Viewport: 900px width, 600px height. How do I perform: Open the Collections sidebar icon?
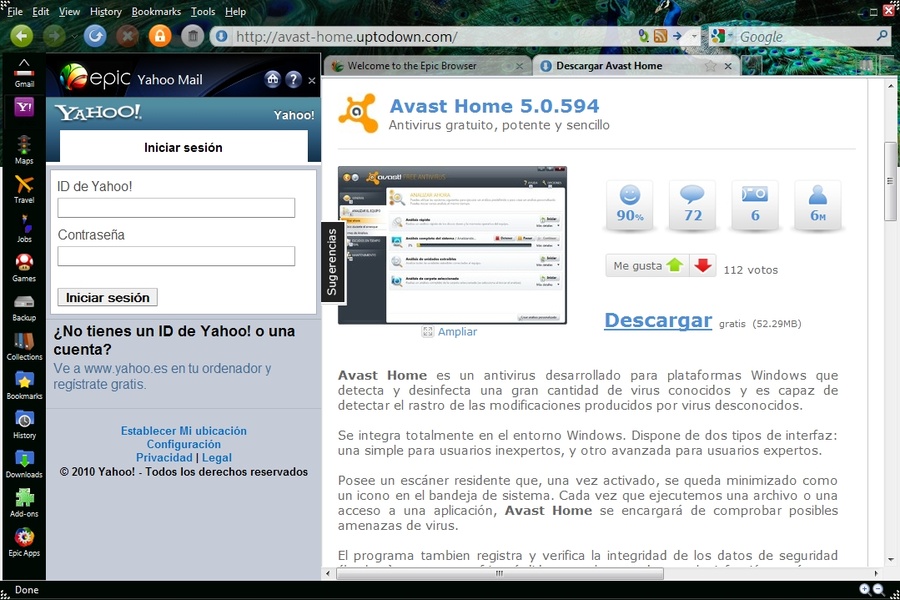click(x=24, y=343)
